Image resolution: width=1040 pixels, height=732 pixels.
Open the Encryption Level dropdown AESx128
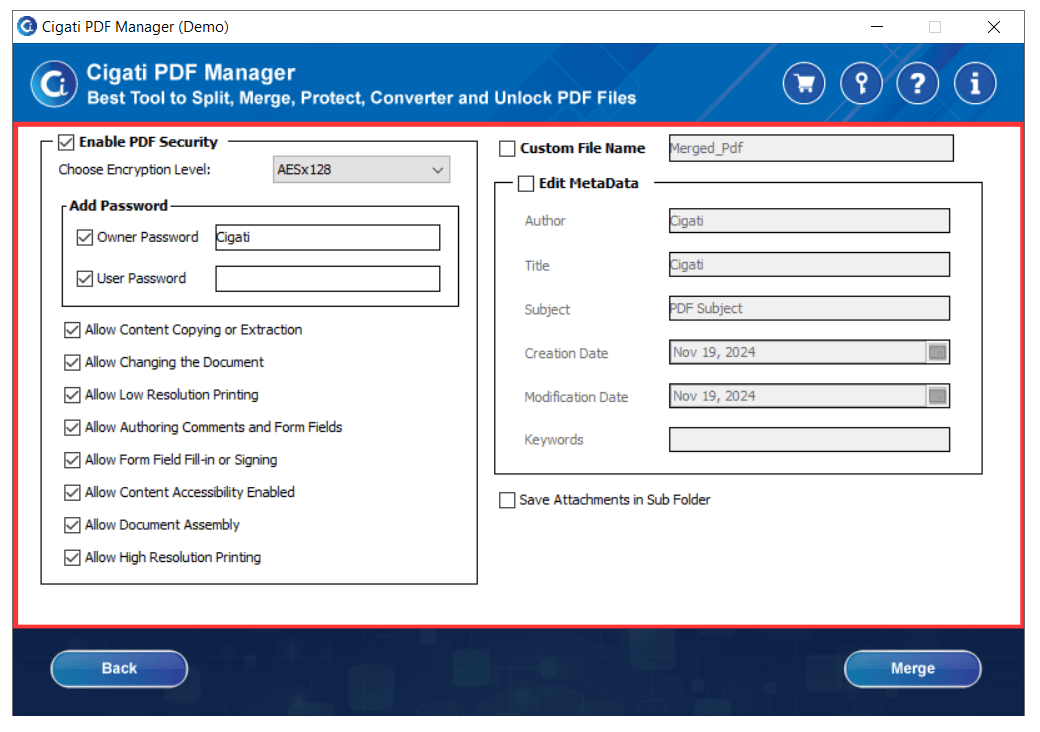pos(361,170)
